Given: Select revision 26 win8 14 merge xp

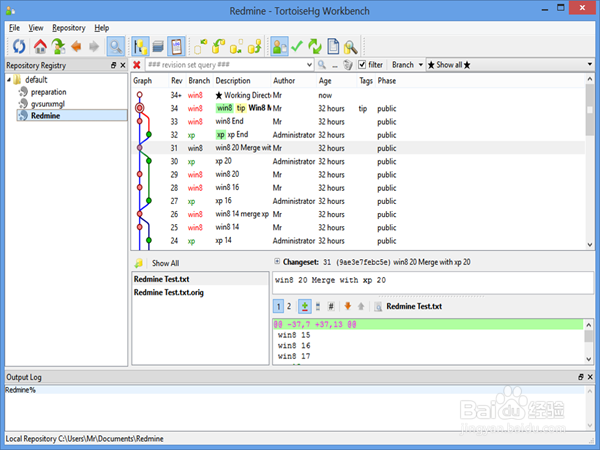Looking at the screenshot, I should click(358, 214).
